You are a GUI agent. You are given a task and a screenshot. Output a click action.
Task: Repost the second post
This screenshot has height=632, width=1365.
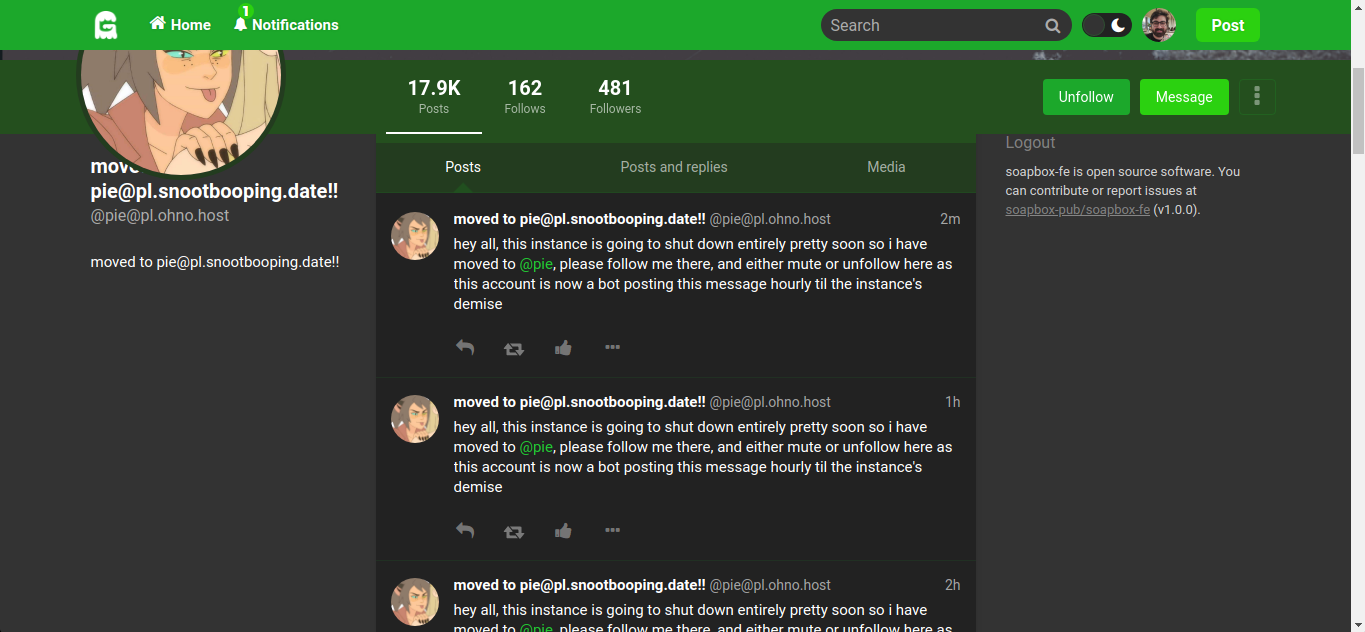(x=514, y=532)
